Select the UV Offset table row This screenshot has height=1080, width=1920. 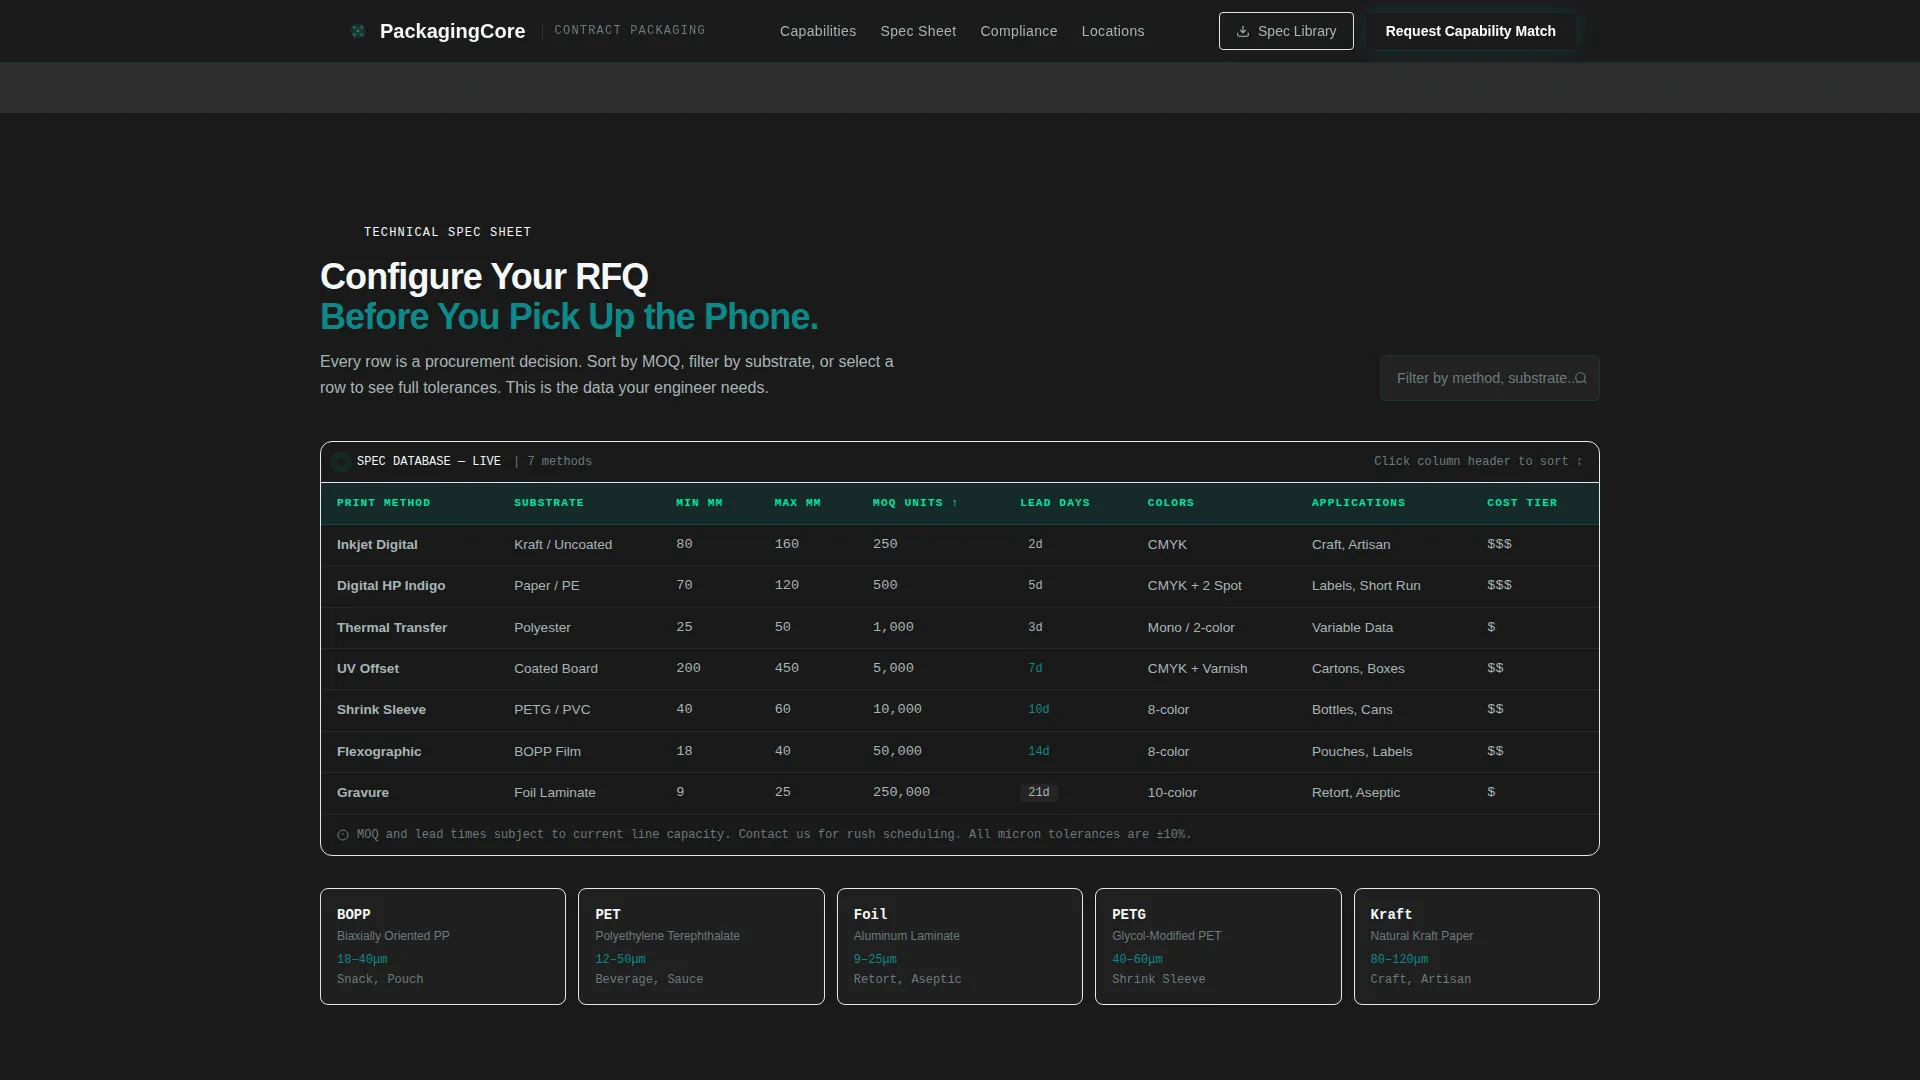[960, 669]
